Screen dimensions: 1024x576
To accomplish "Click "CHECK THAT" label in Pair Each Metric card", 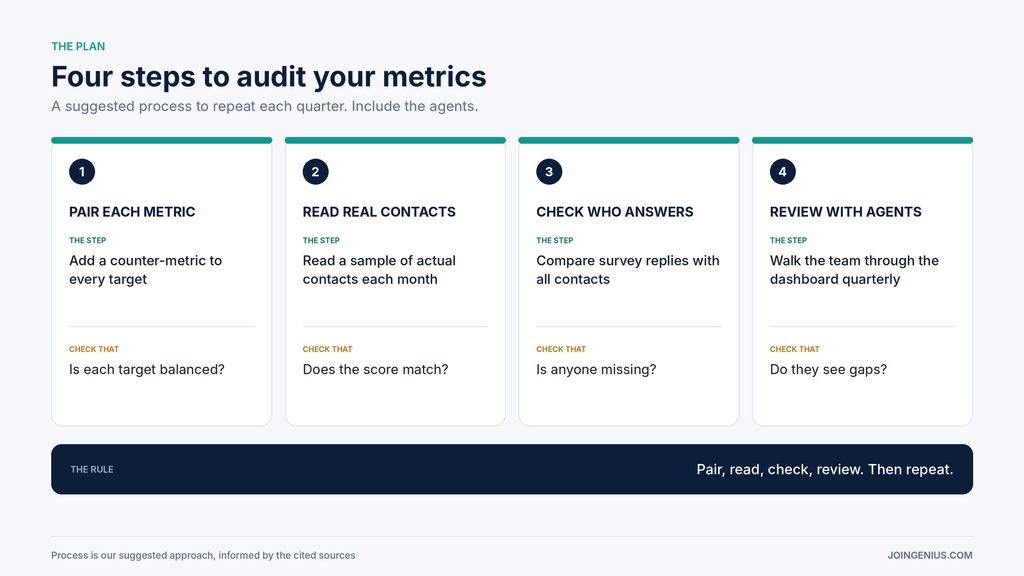I will pos(94,349).
